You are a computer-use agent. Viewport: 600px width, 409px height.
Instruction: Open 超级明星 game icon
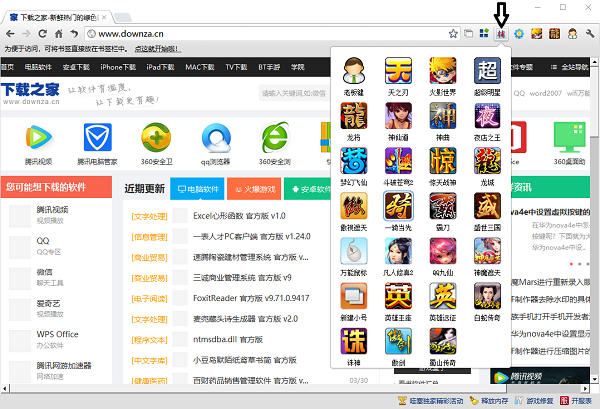coord(487,71)
